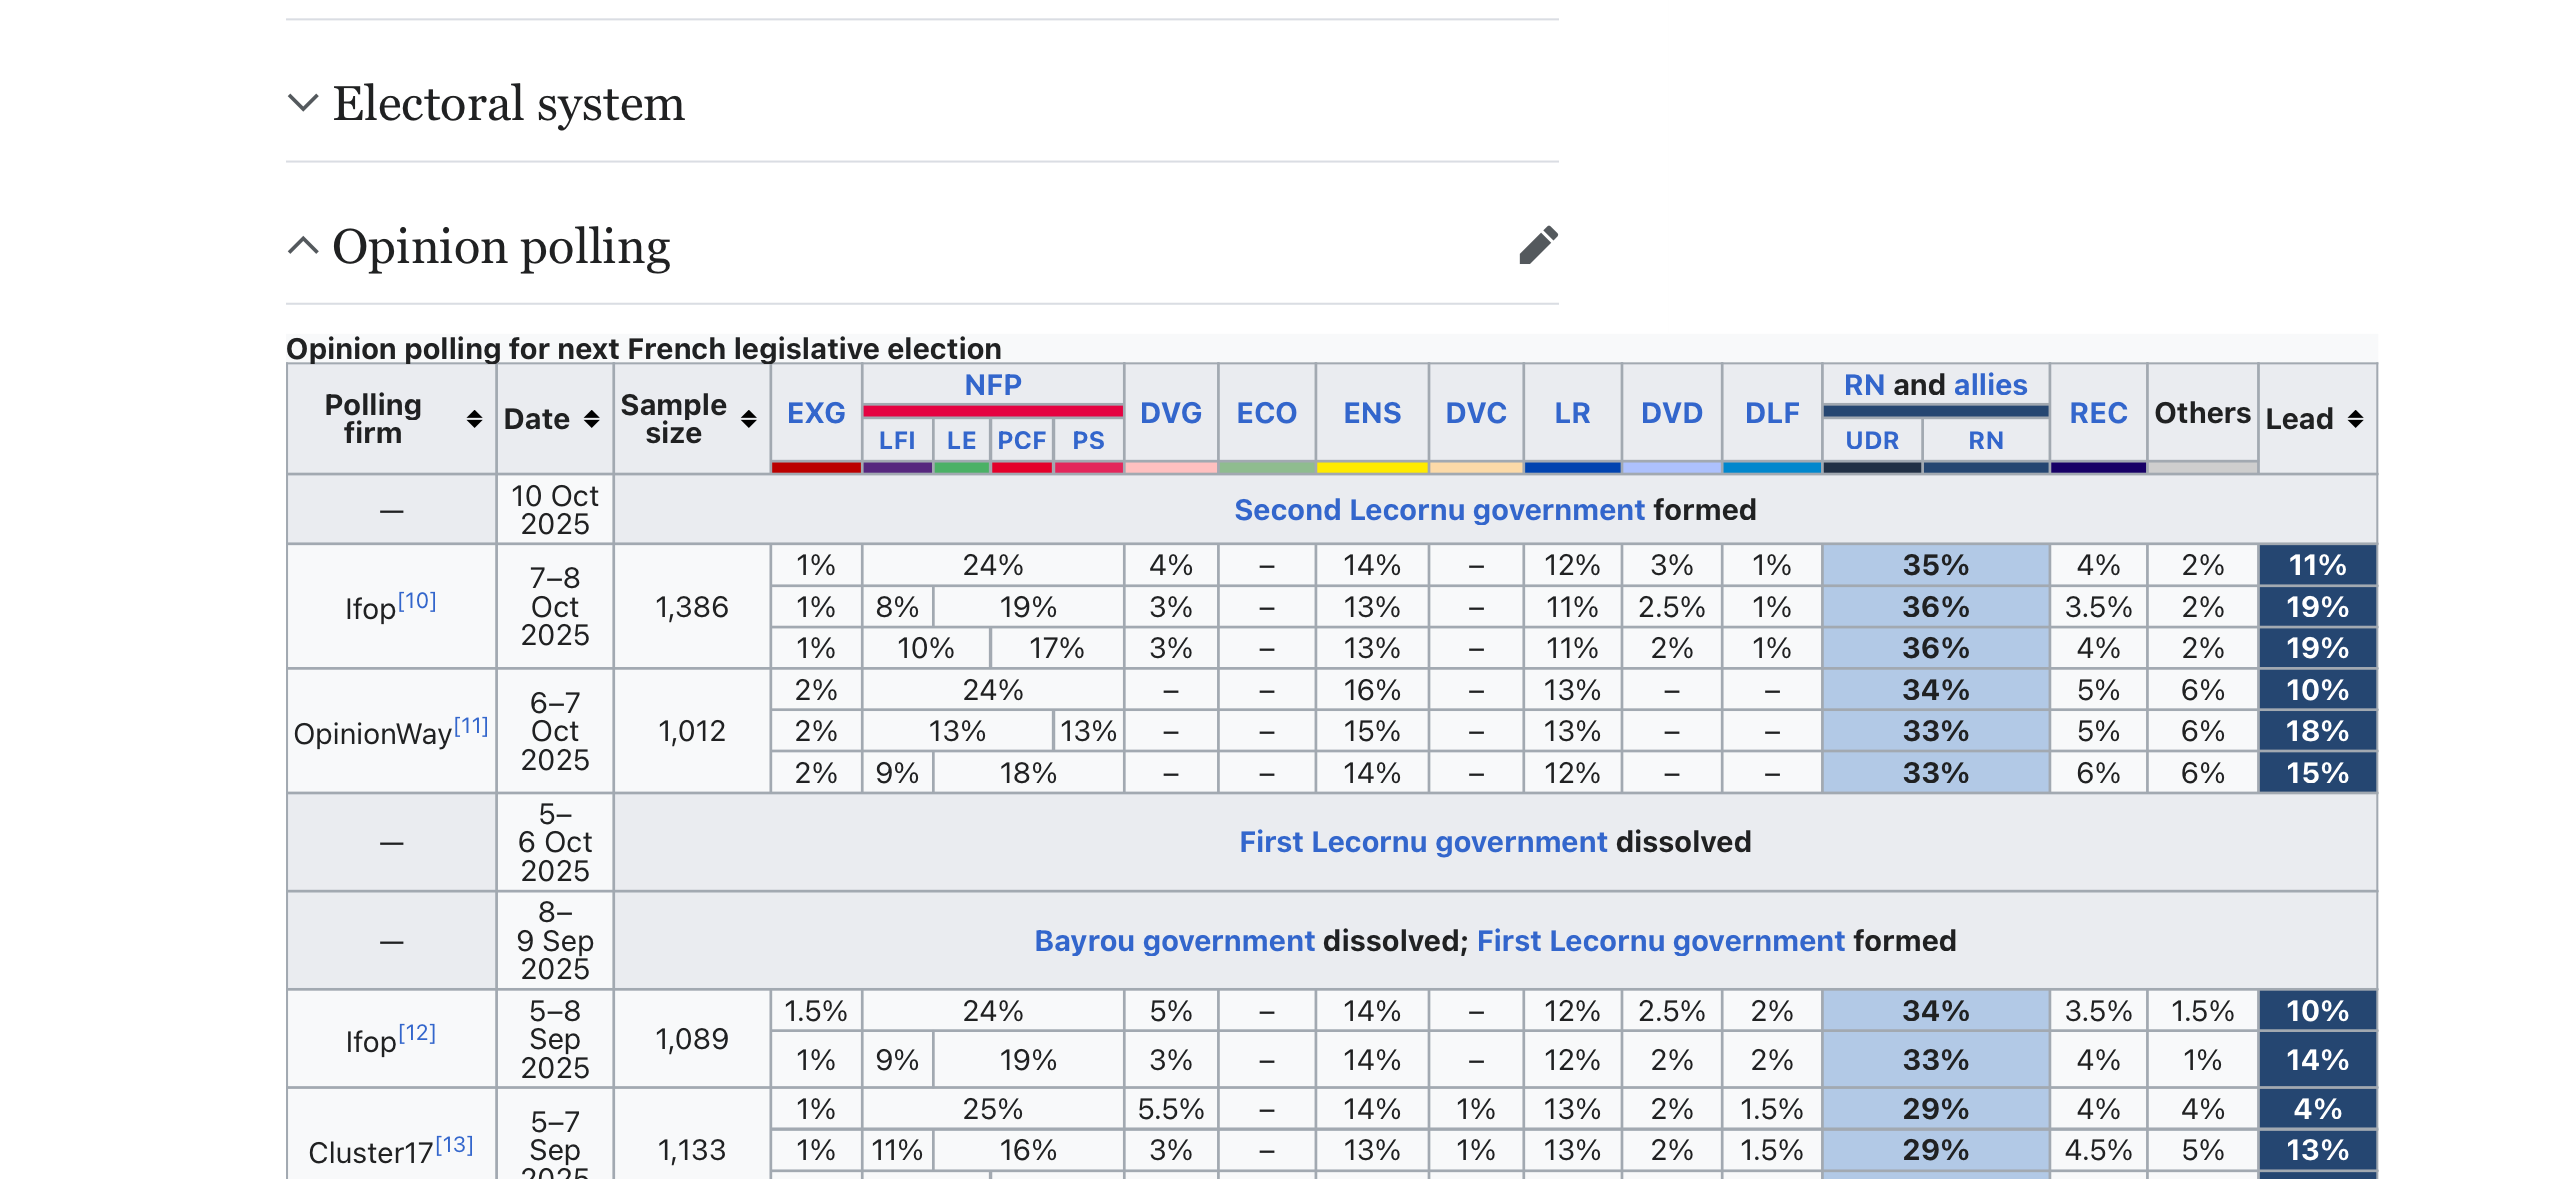
Task: Sort table by Date arrows
Action: pyautogui.click(x=592, y=419)
